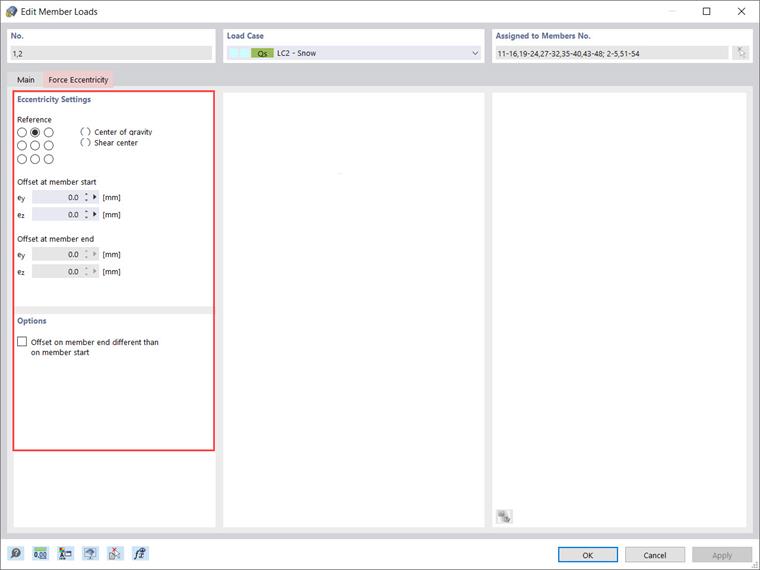The image size is (760, 570).
Task: Click the Edit Member Loads title icon
Action: 11,11
